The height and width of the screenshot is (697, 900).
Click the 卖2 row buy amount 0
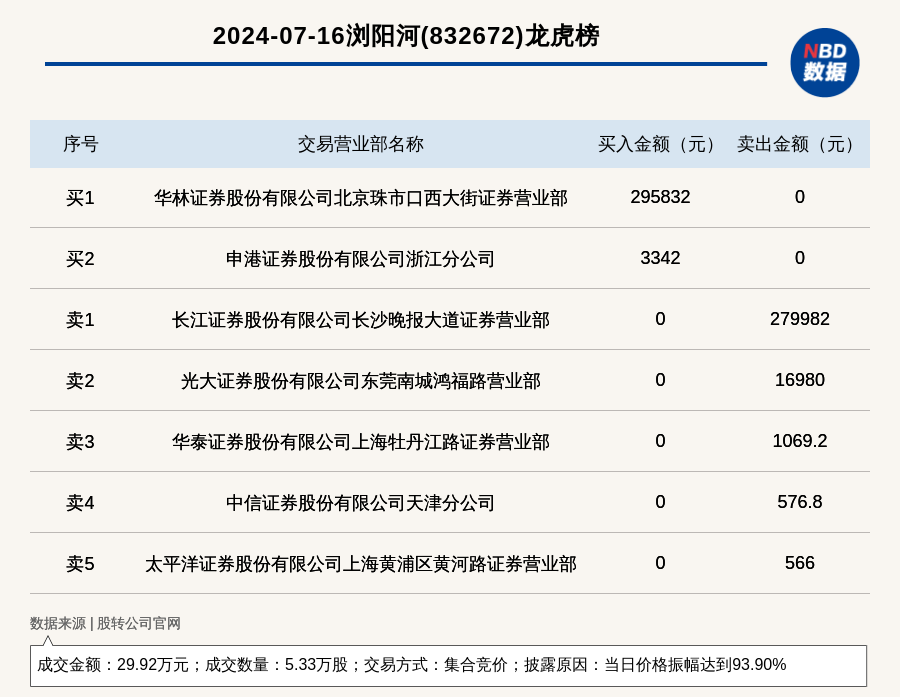coord(660,380)
